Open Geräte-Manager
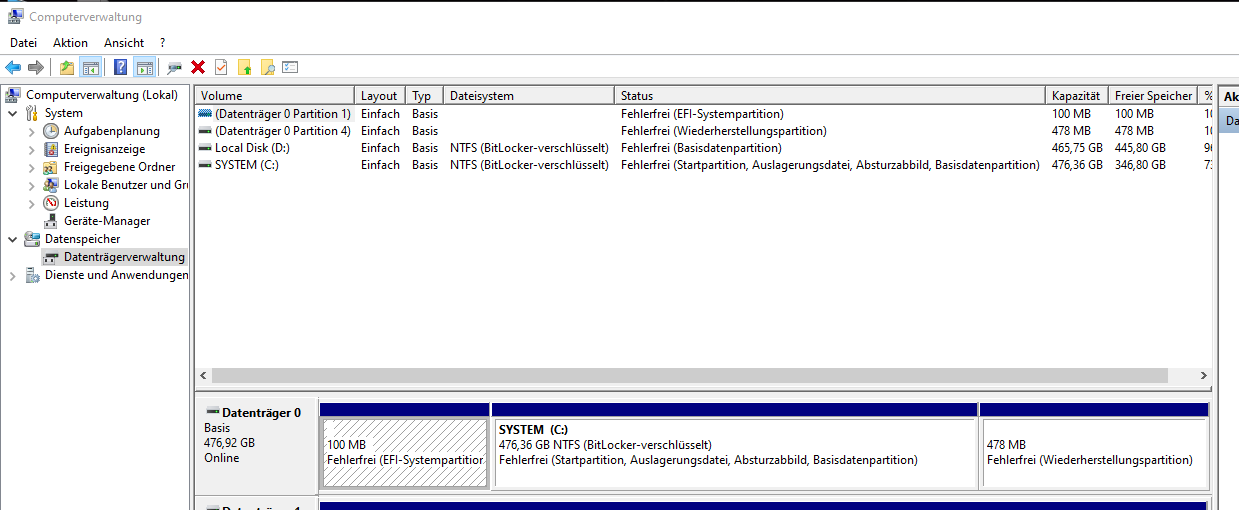This screenshot has width=1239, height=510. click(107, 221)
